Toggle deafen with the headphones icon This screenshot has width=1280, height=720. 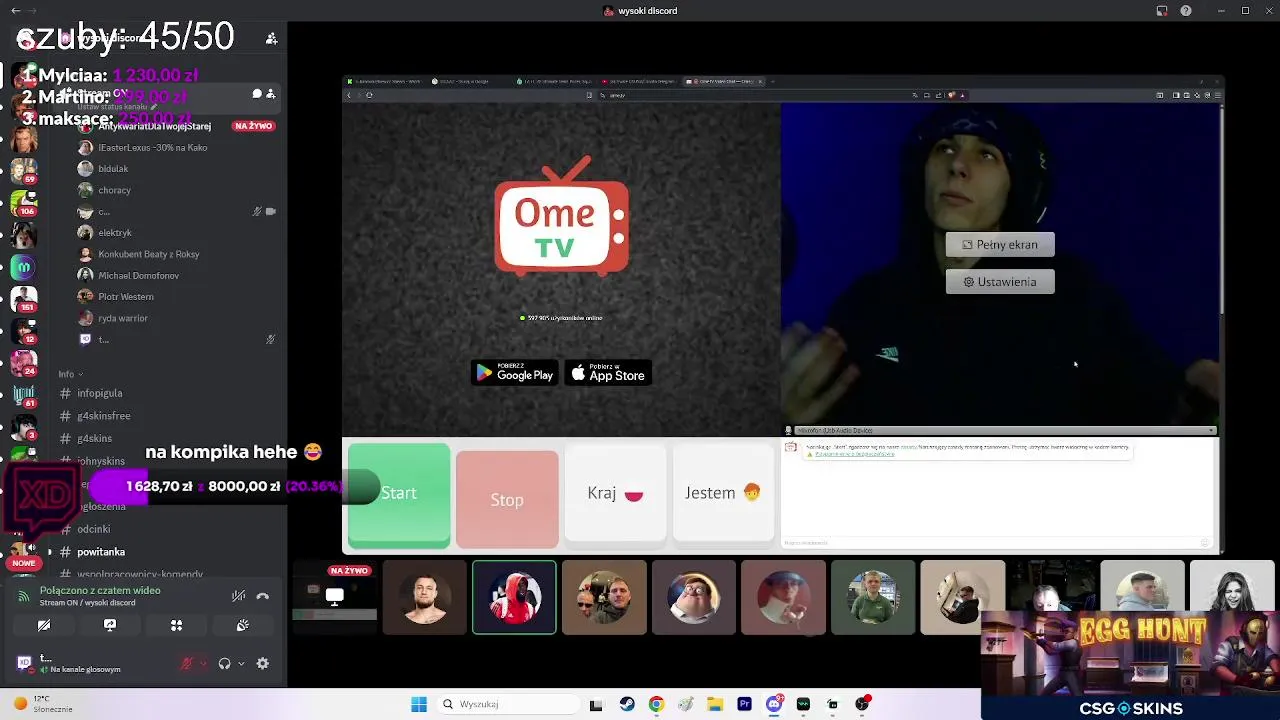tap(225, 663)
